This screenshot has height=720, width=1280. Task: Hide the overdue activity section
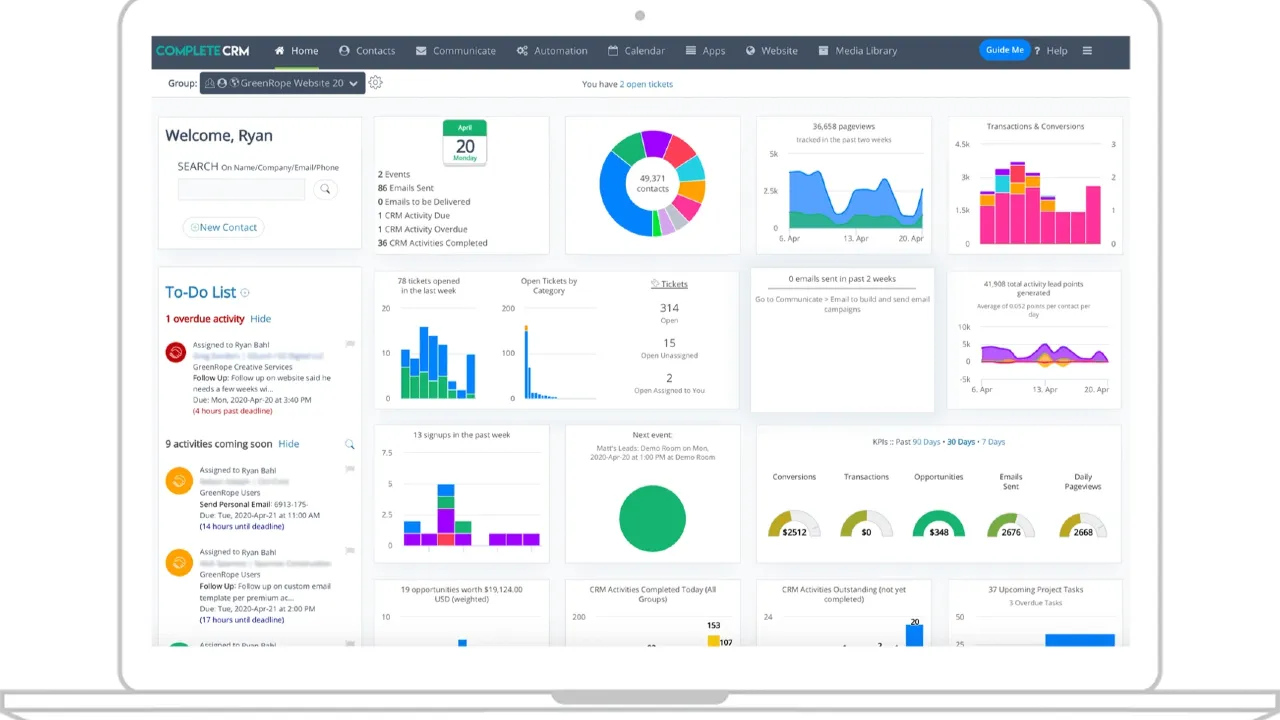coord(260,319)
